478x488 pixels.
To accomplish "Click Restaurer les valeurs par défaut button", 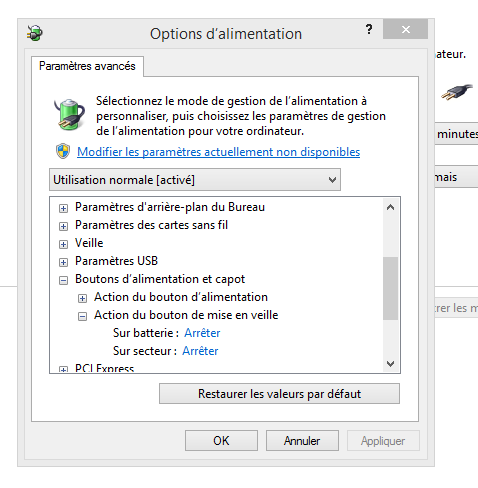I will pos(279,394).
